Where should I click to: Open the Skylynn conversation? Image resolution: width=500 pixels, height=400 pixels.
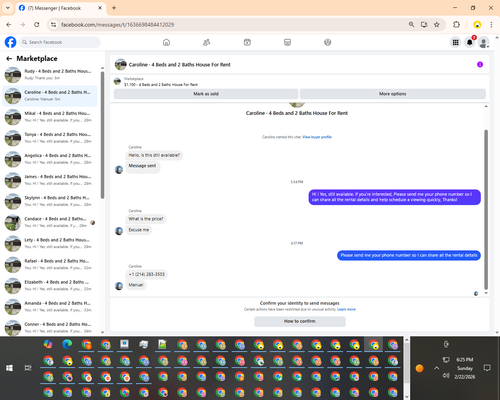(50, 201)
